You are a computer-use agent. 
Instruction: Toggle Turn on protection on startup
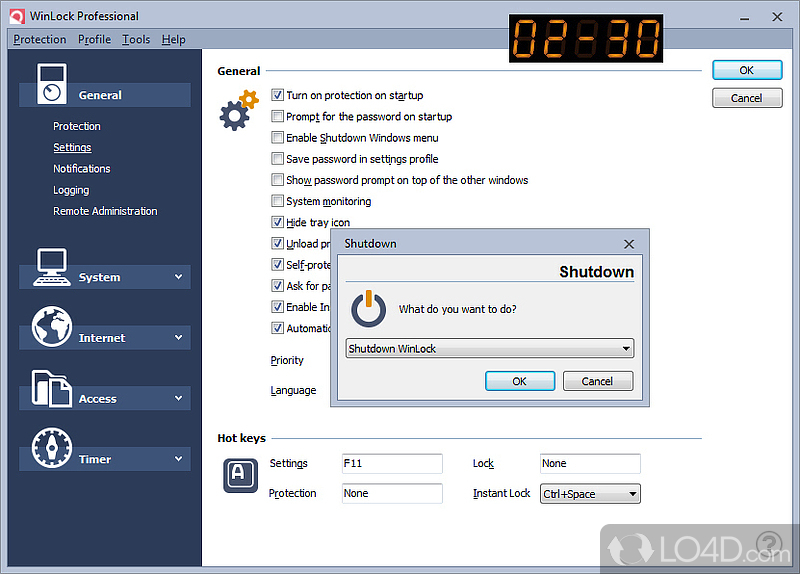277,95
